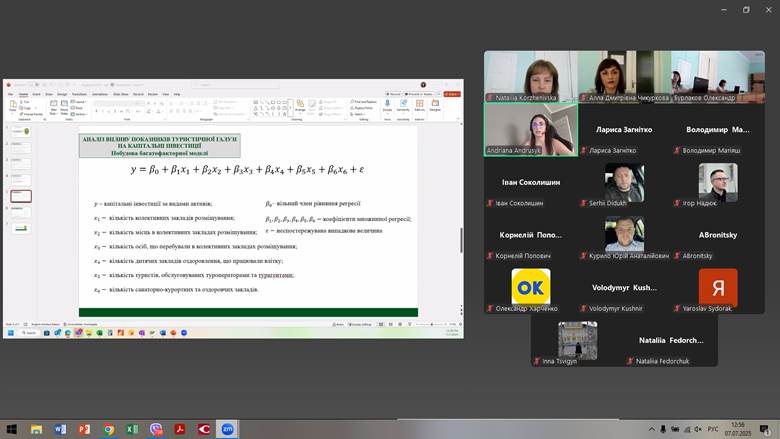Open the clock and date panel
780x439 pixels.
coord(738,429)
